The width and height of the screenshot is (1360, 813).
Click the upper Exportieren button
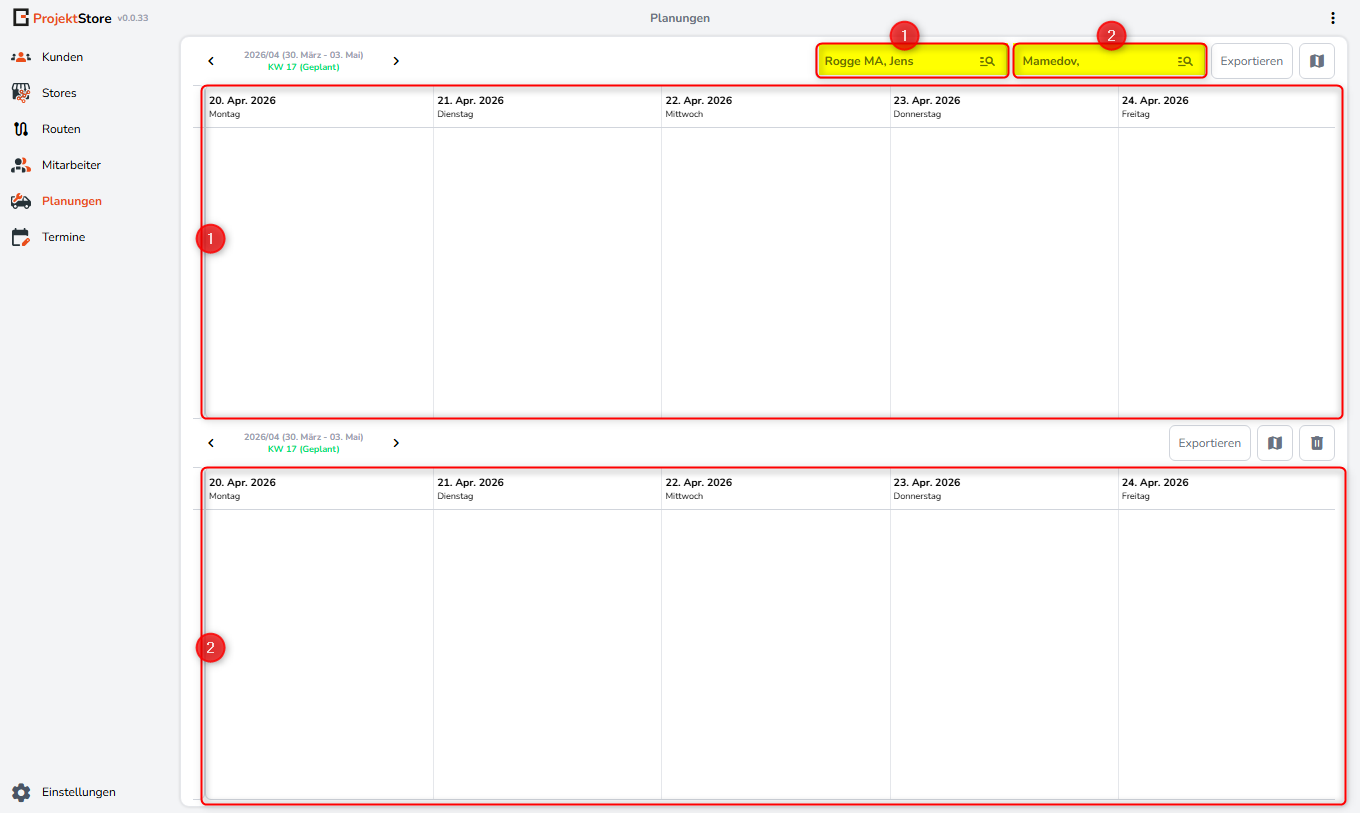coord(1252,61)
